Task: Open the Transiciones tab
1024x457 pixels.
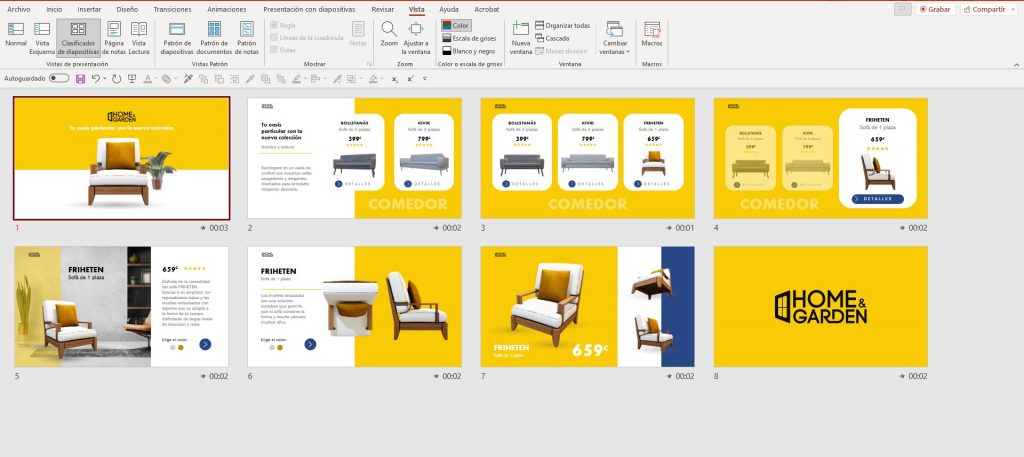Action: click(x=172, y=9)
